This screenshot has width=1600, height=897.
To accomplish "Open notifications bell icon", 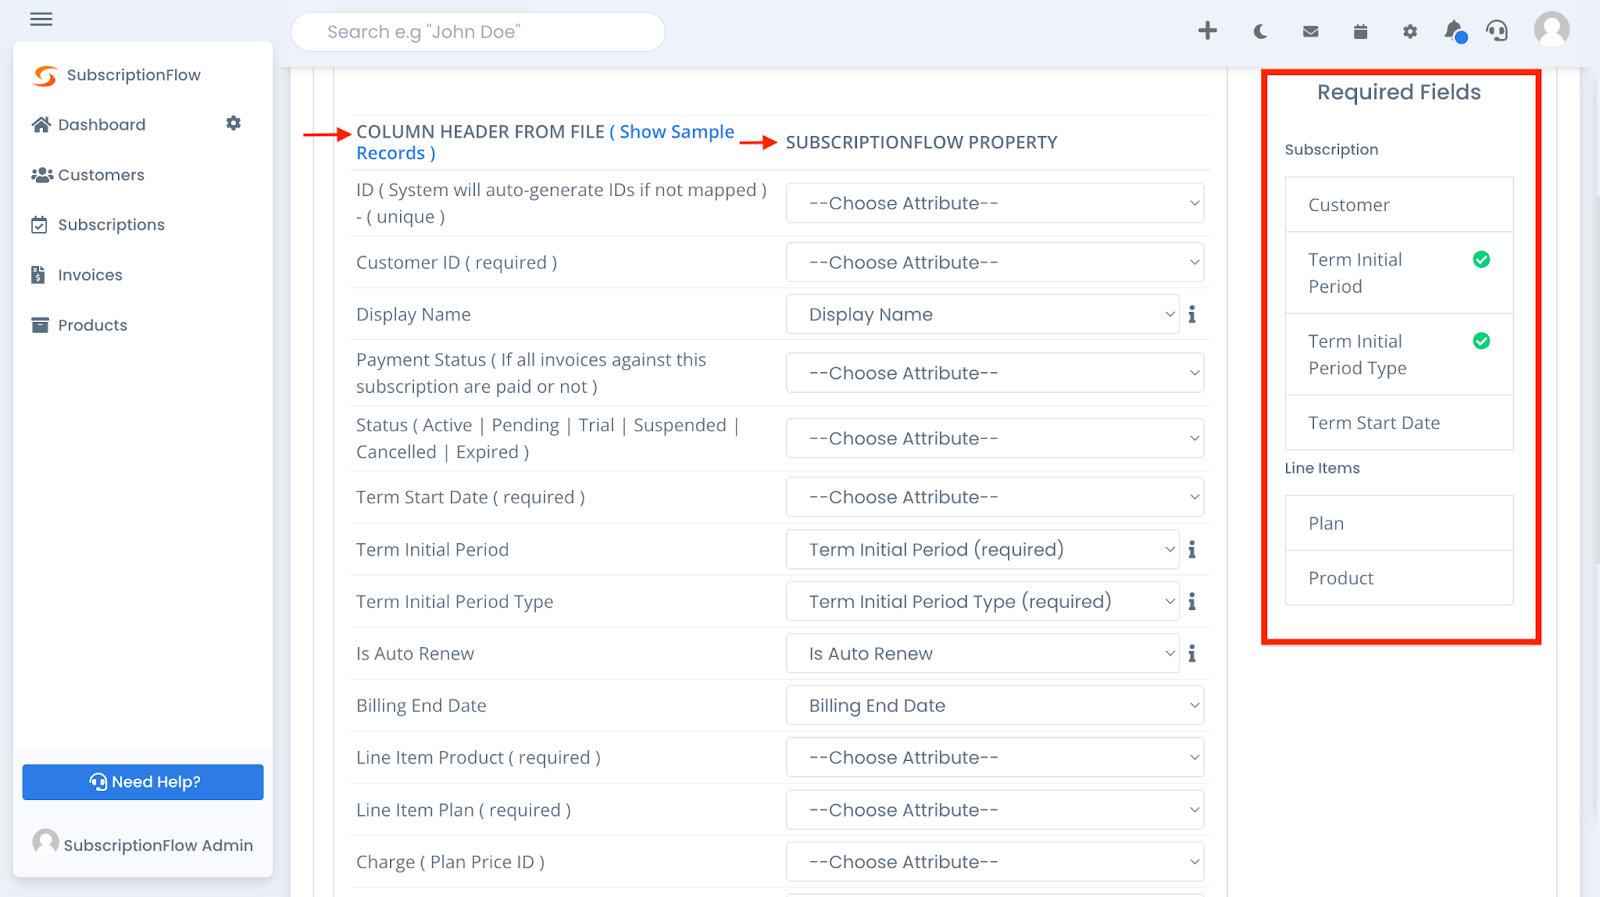I will (x=1455, y=32).
